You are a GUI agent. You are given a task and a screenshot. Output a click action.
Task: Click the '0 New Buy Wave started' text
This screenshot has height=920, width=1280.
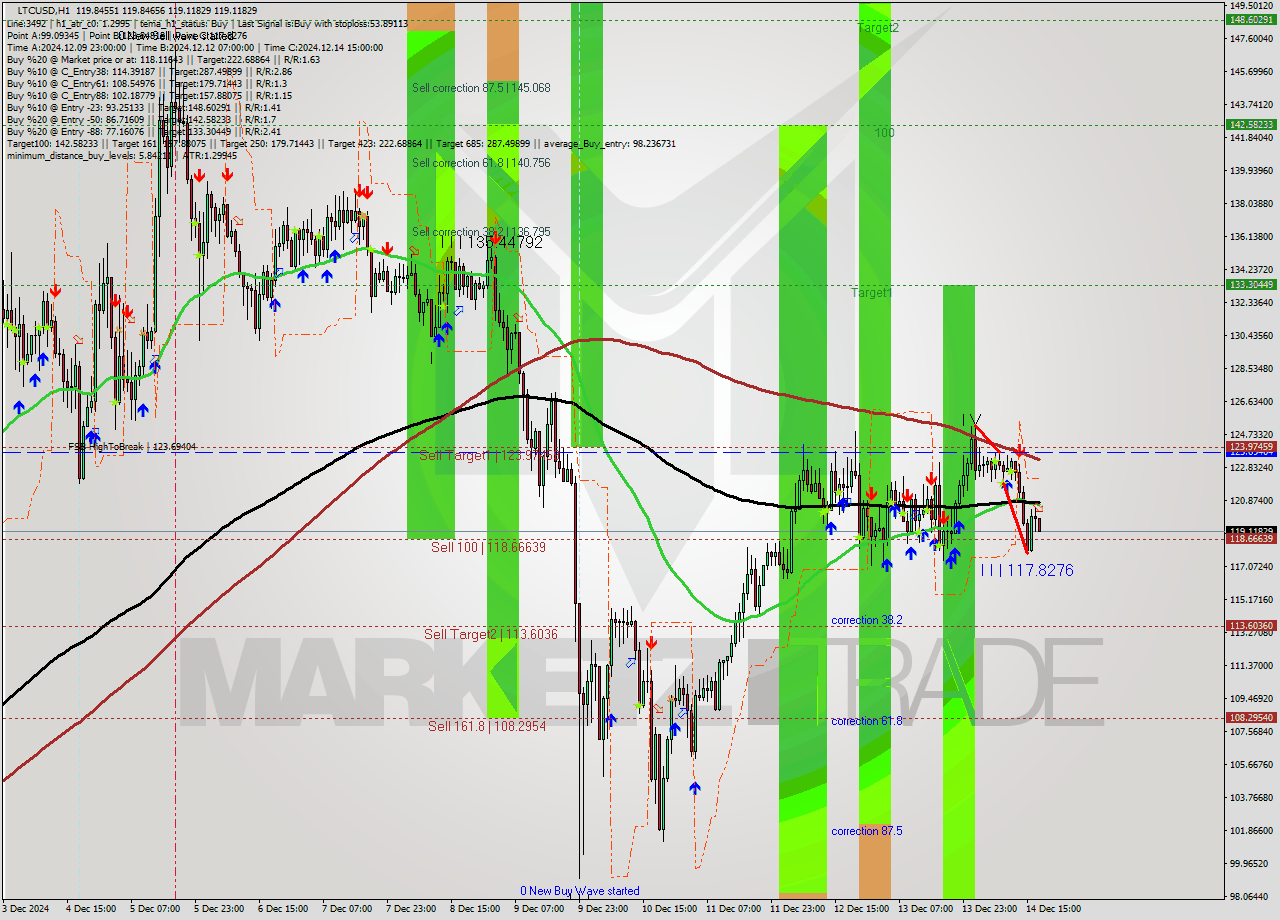(x=580, y=891)
